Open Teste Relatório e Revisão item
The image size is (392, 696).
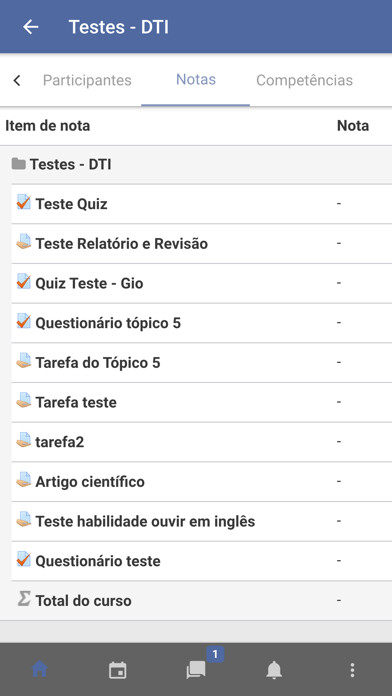[x=202, y=244]
